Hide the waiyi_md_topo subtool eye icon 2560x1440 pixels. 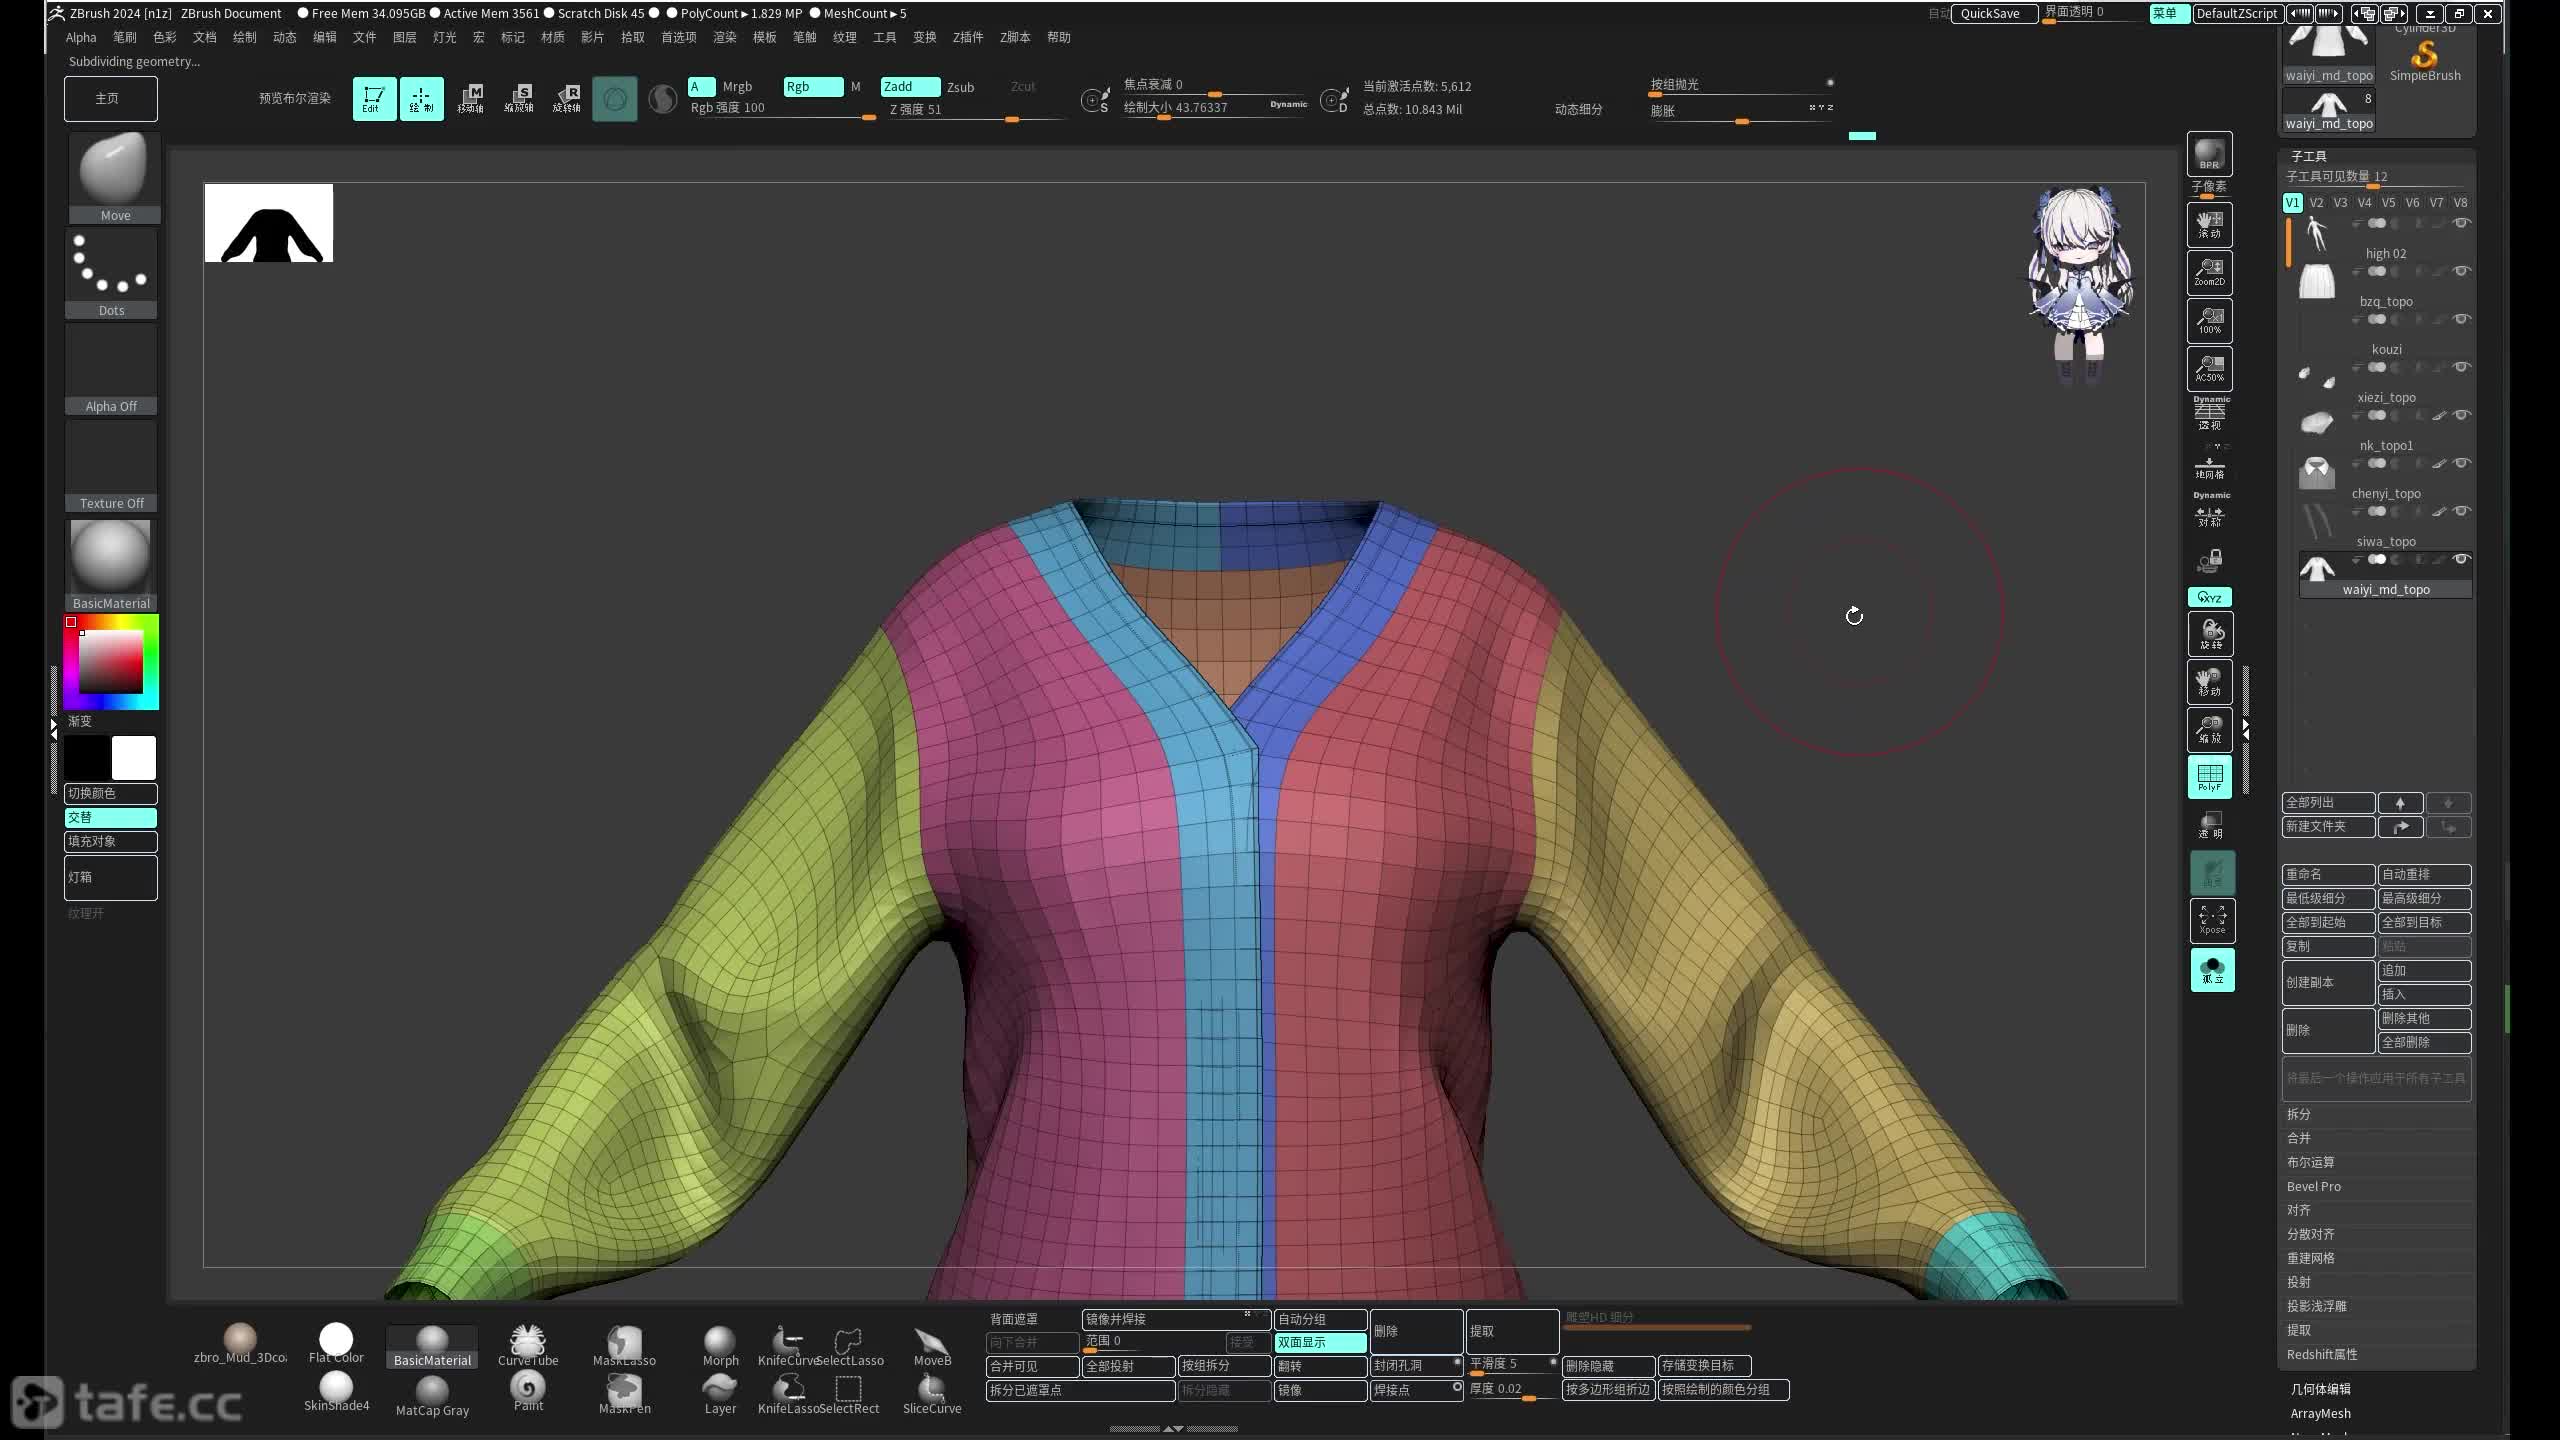coord(2462,559)
